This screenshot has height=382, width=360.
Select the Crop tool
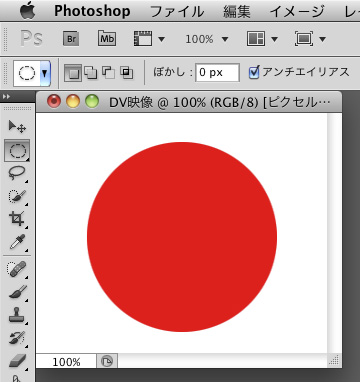(x=17, y=219)
